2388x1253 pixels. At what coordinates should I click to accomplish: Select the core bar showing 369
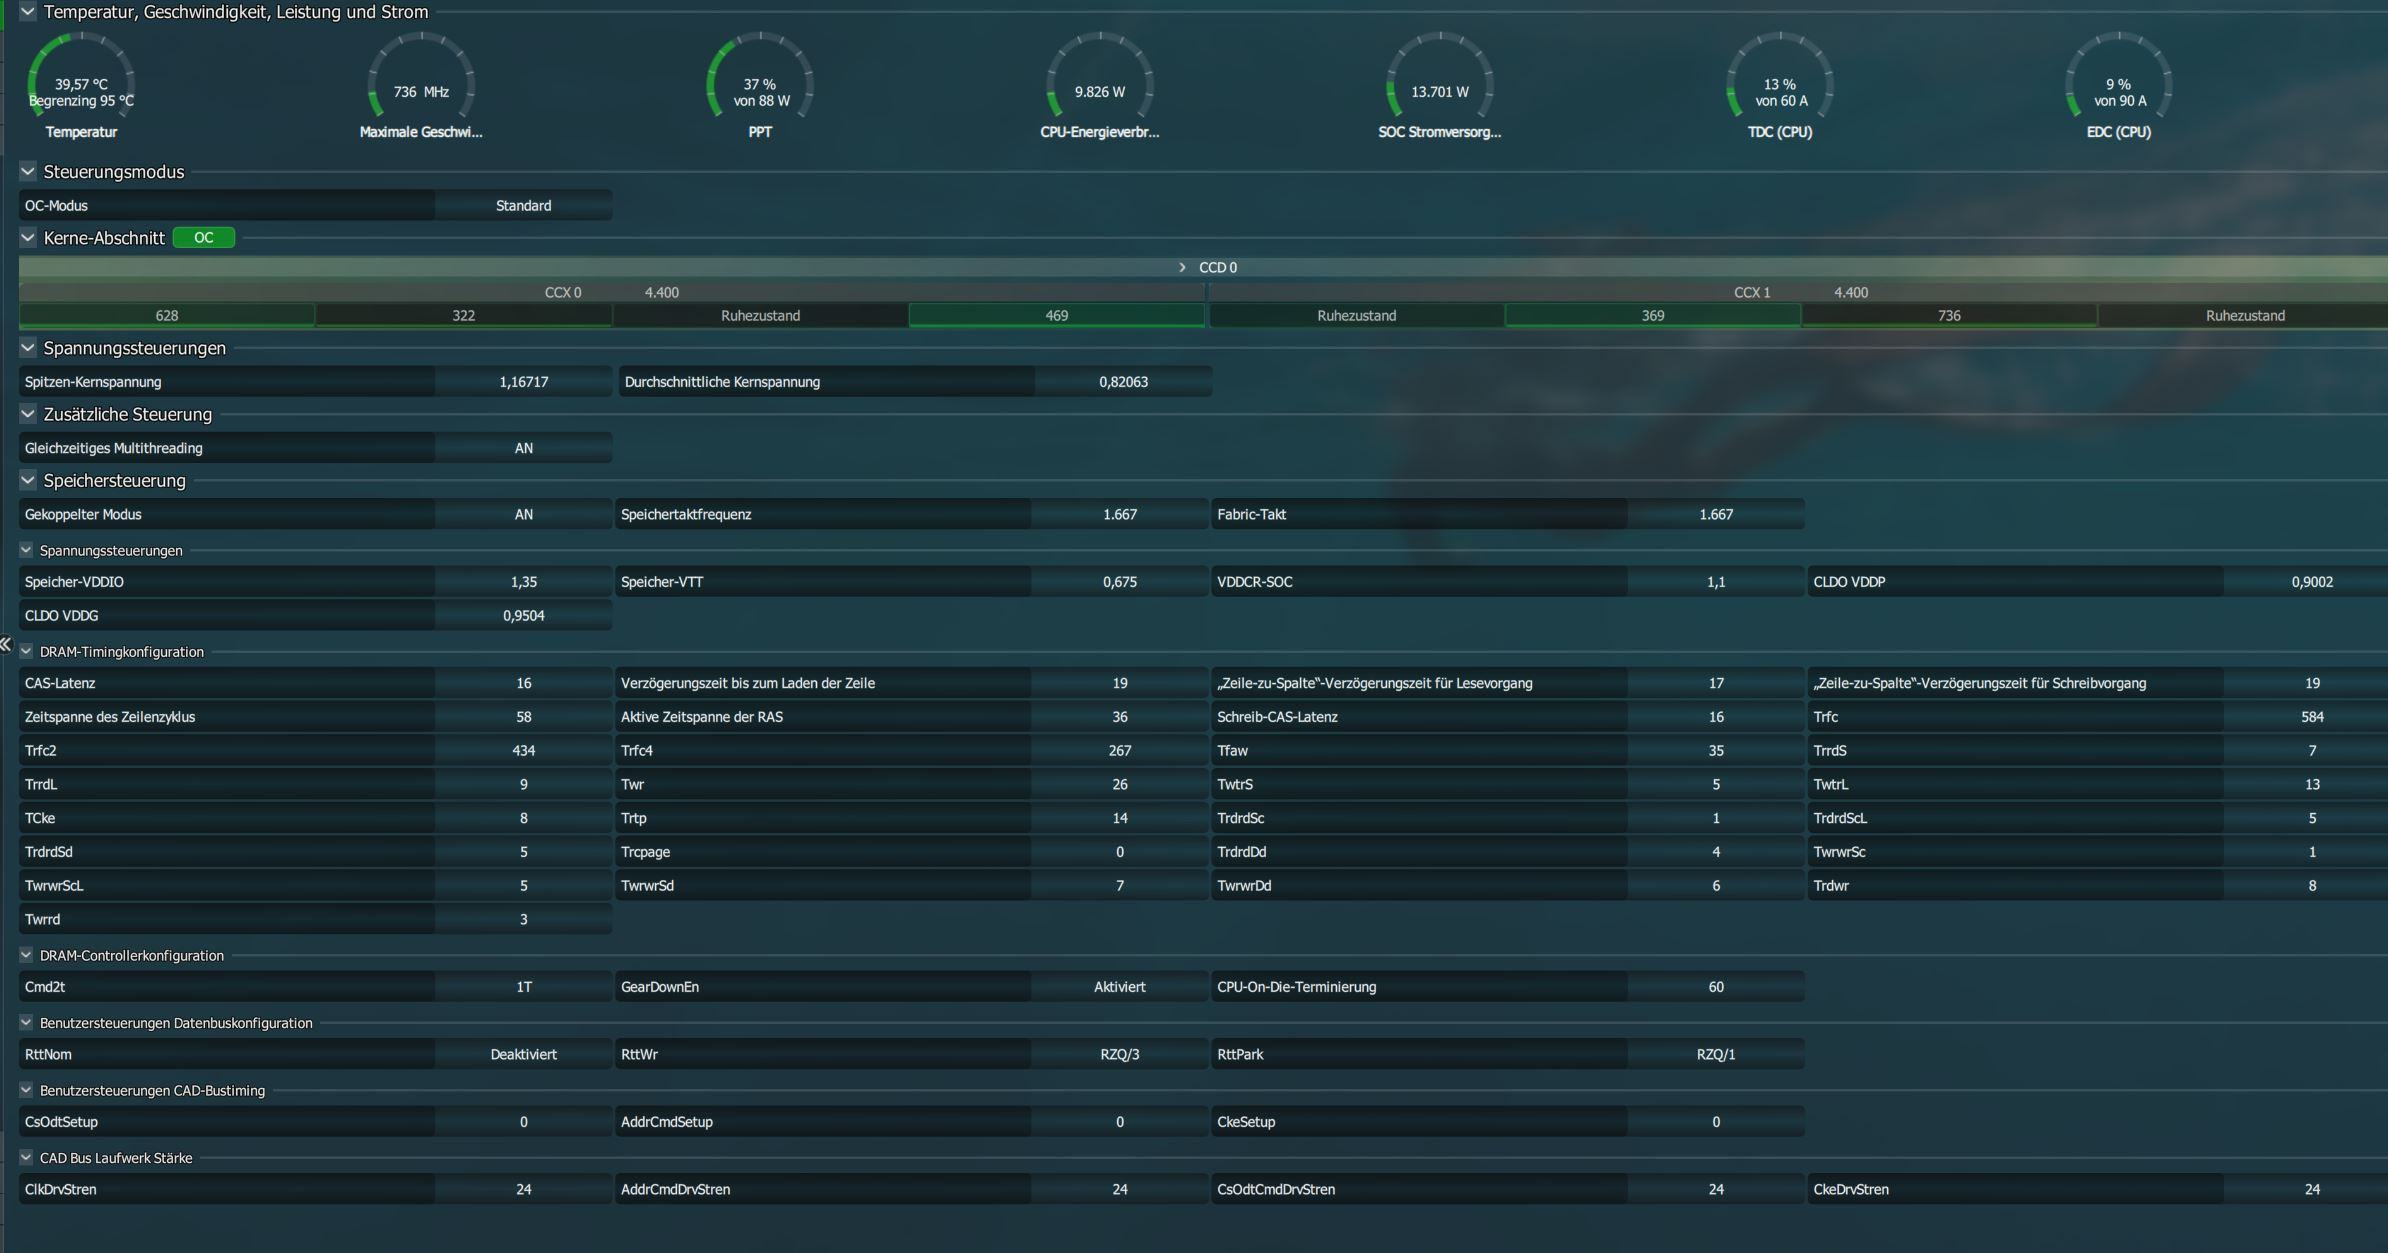[1653, 315]
